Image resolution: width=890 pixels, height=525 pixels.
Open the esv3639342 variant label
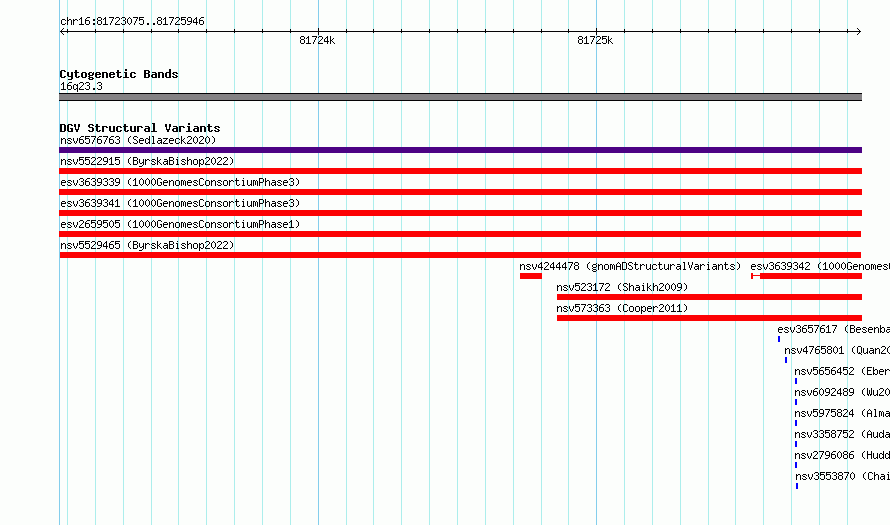(820, 266)
